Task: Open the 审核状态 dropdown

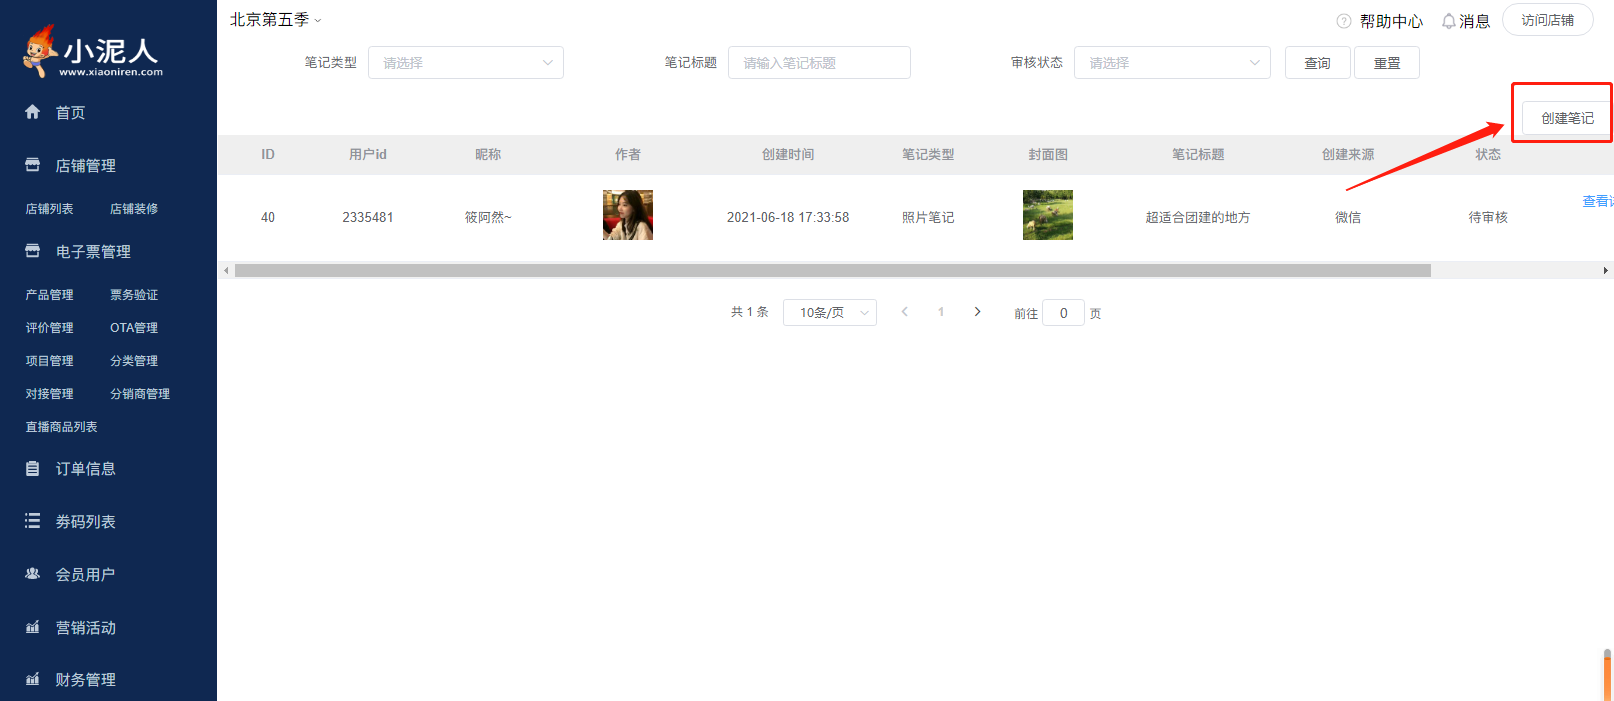Action: (1171, 63)
